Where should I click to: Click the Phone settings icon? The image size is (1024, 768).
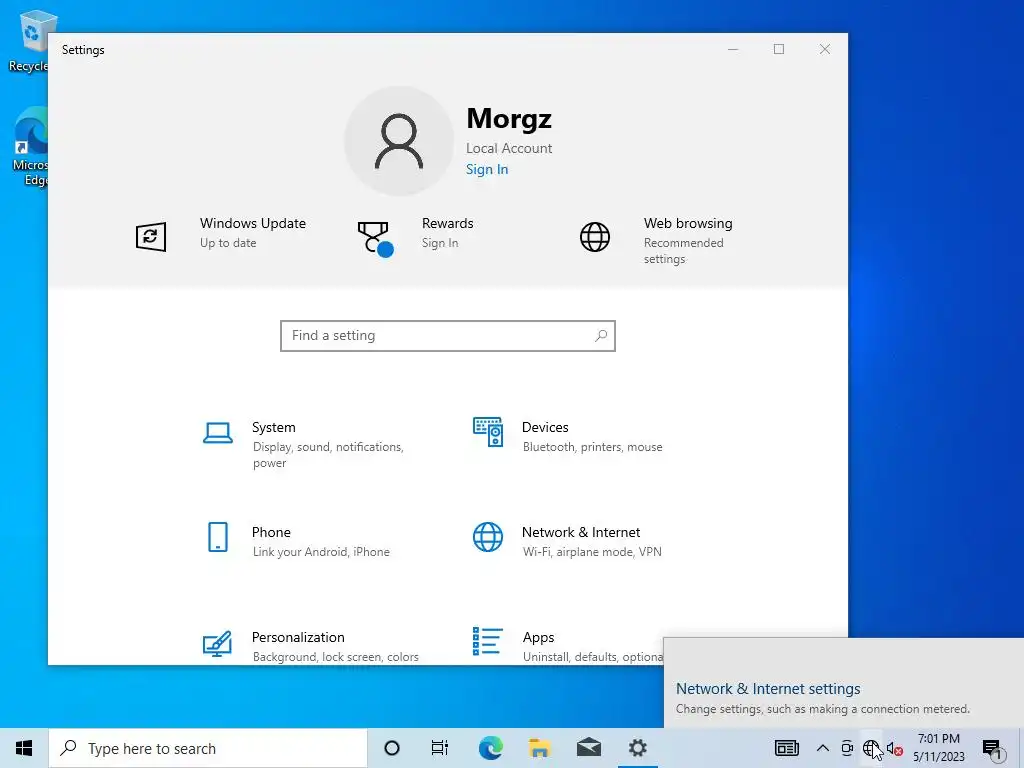(217, 537)
